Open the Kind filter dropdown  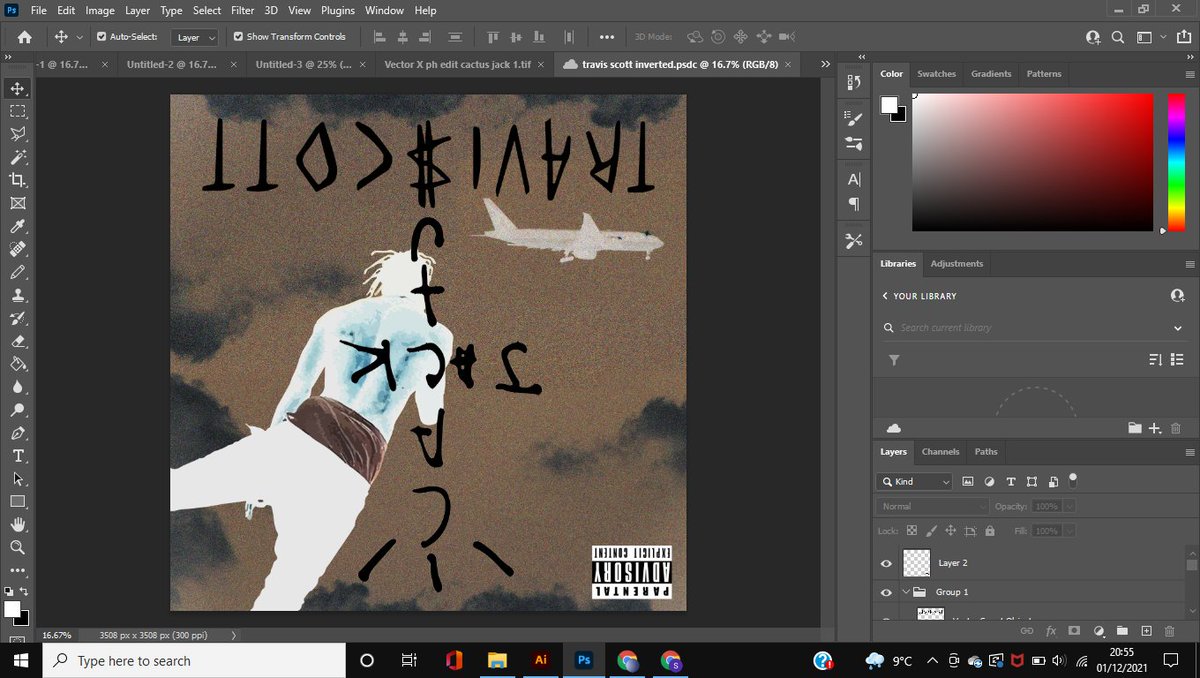[915, 481]
